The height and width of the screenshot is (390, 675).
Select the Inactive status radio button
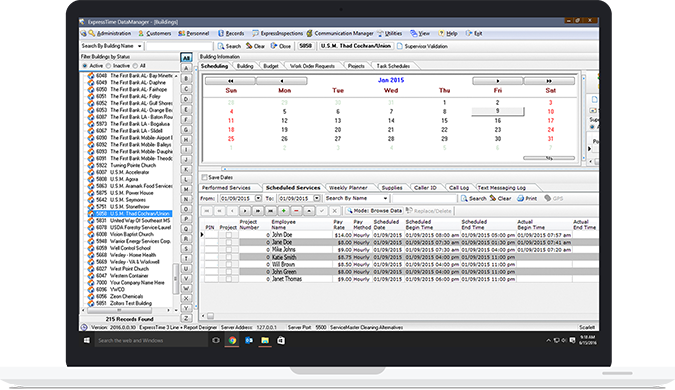click(108, 66)
